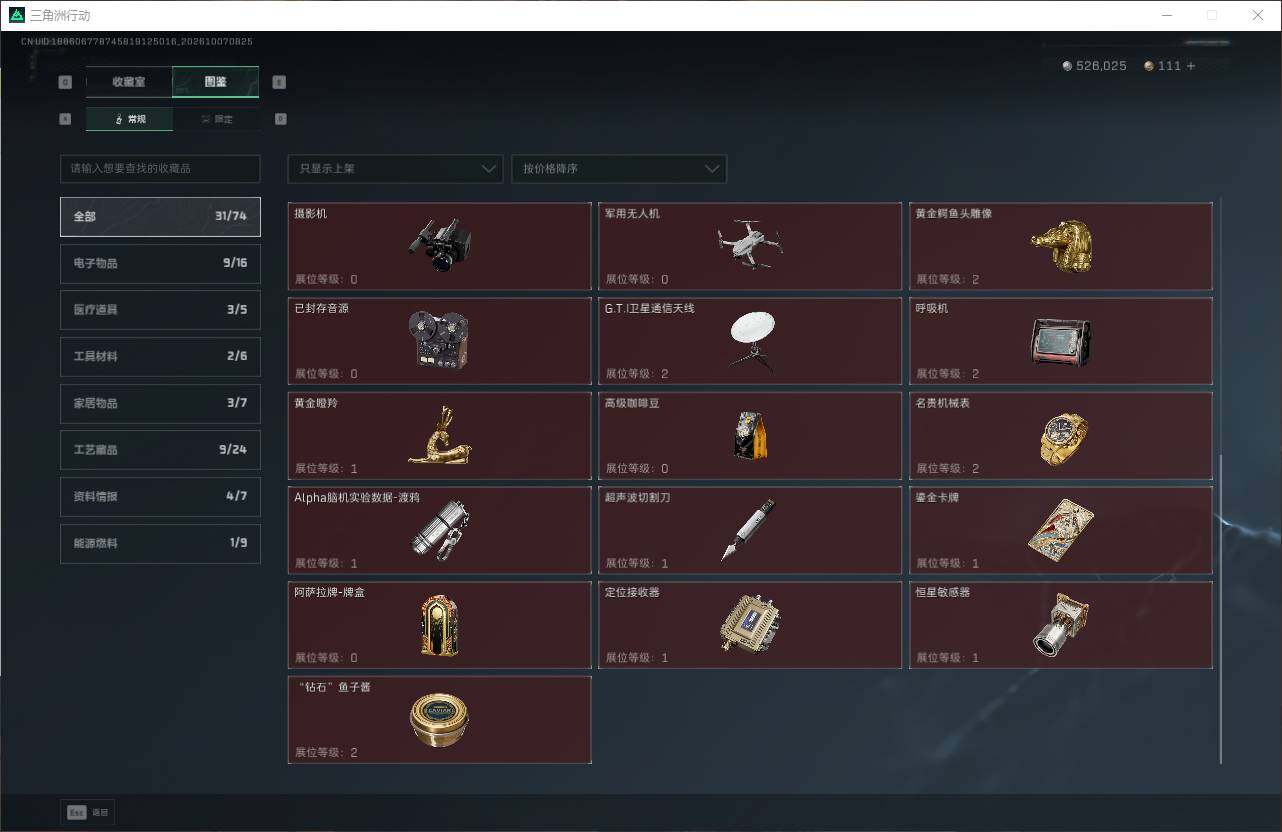Screen dimensions: 1282x832
Task: Click the Esc 返回 back button
Action: coord(88,813)
